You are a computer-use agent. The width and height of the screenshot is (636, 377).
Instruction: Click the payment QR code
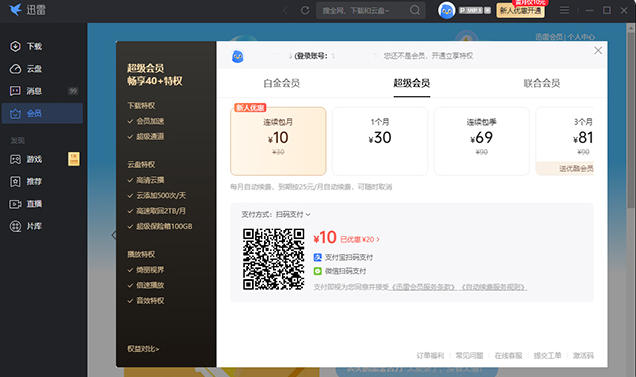273,259
